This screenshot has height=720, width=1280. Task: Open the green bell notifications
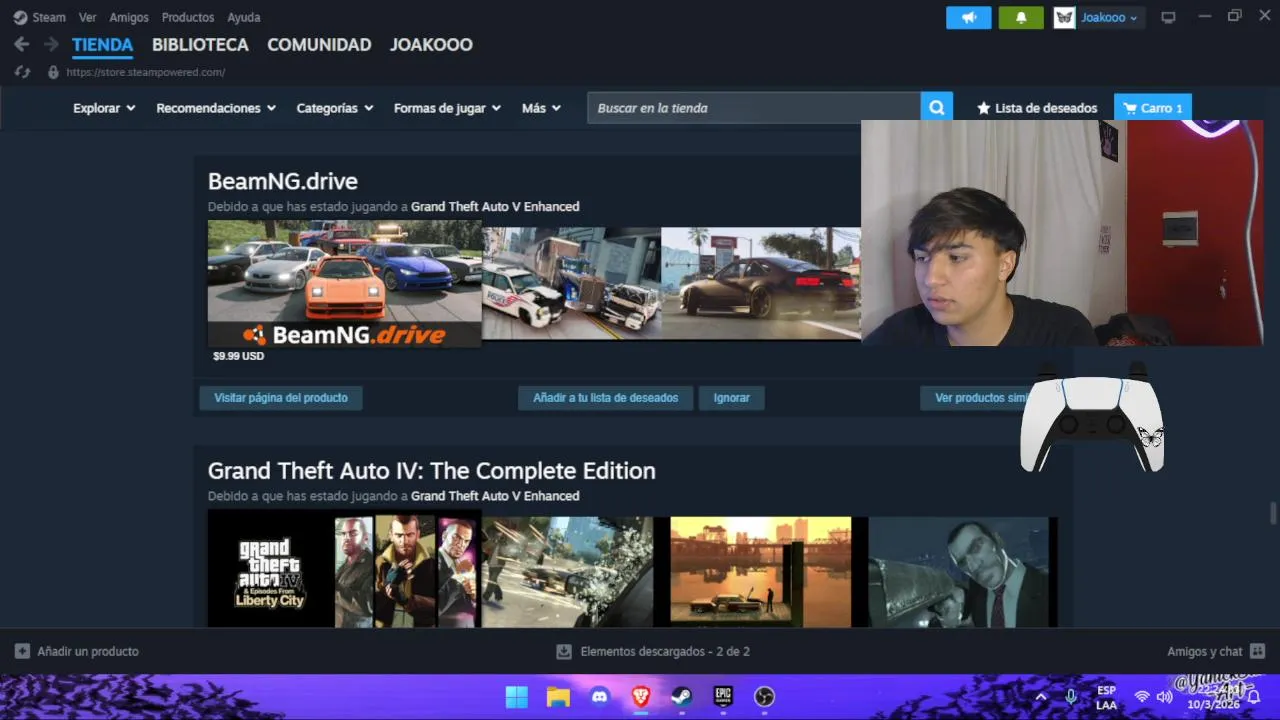[x=1021, y=18]
